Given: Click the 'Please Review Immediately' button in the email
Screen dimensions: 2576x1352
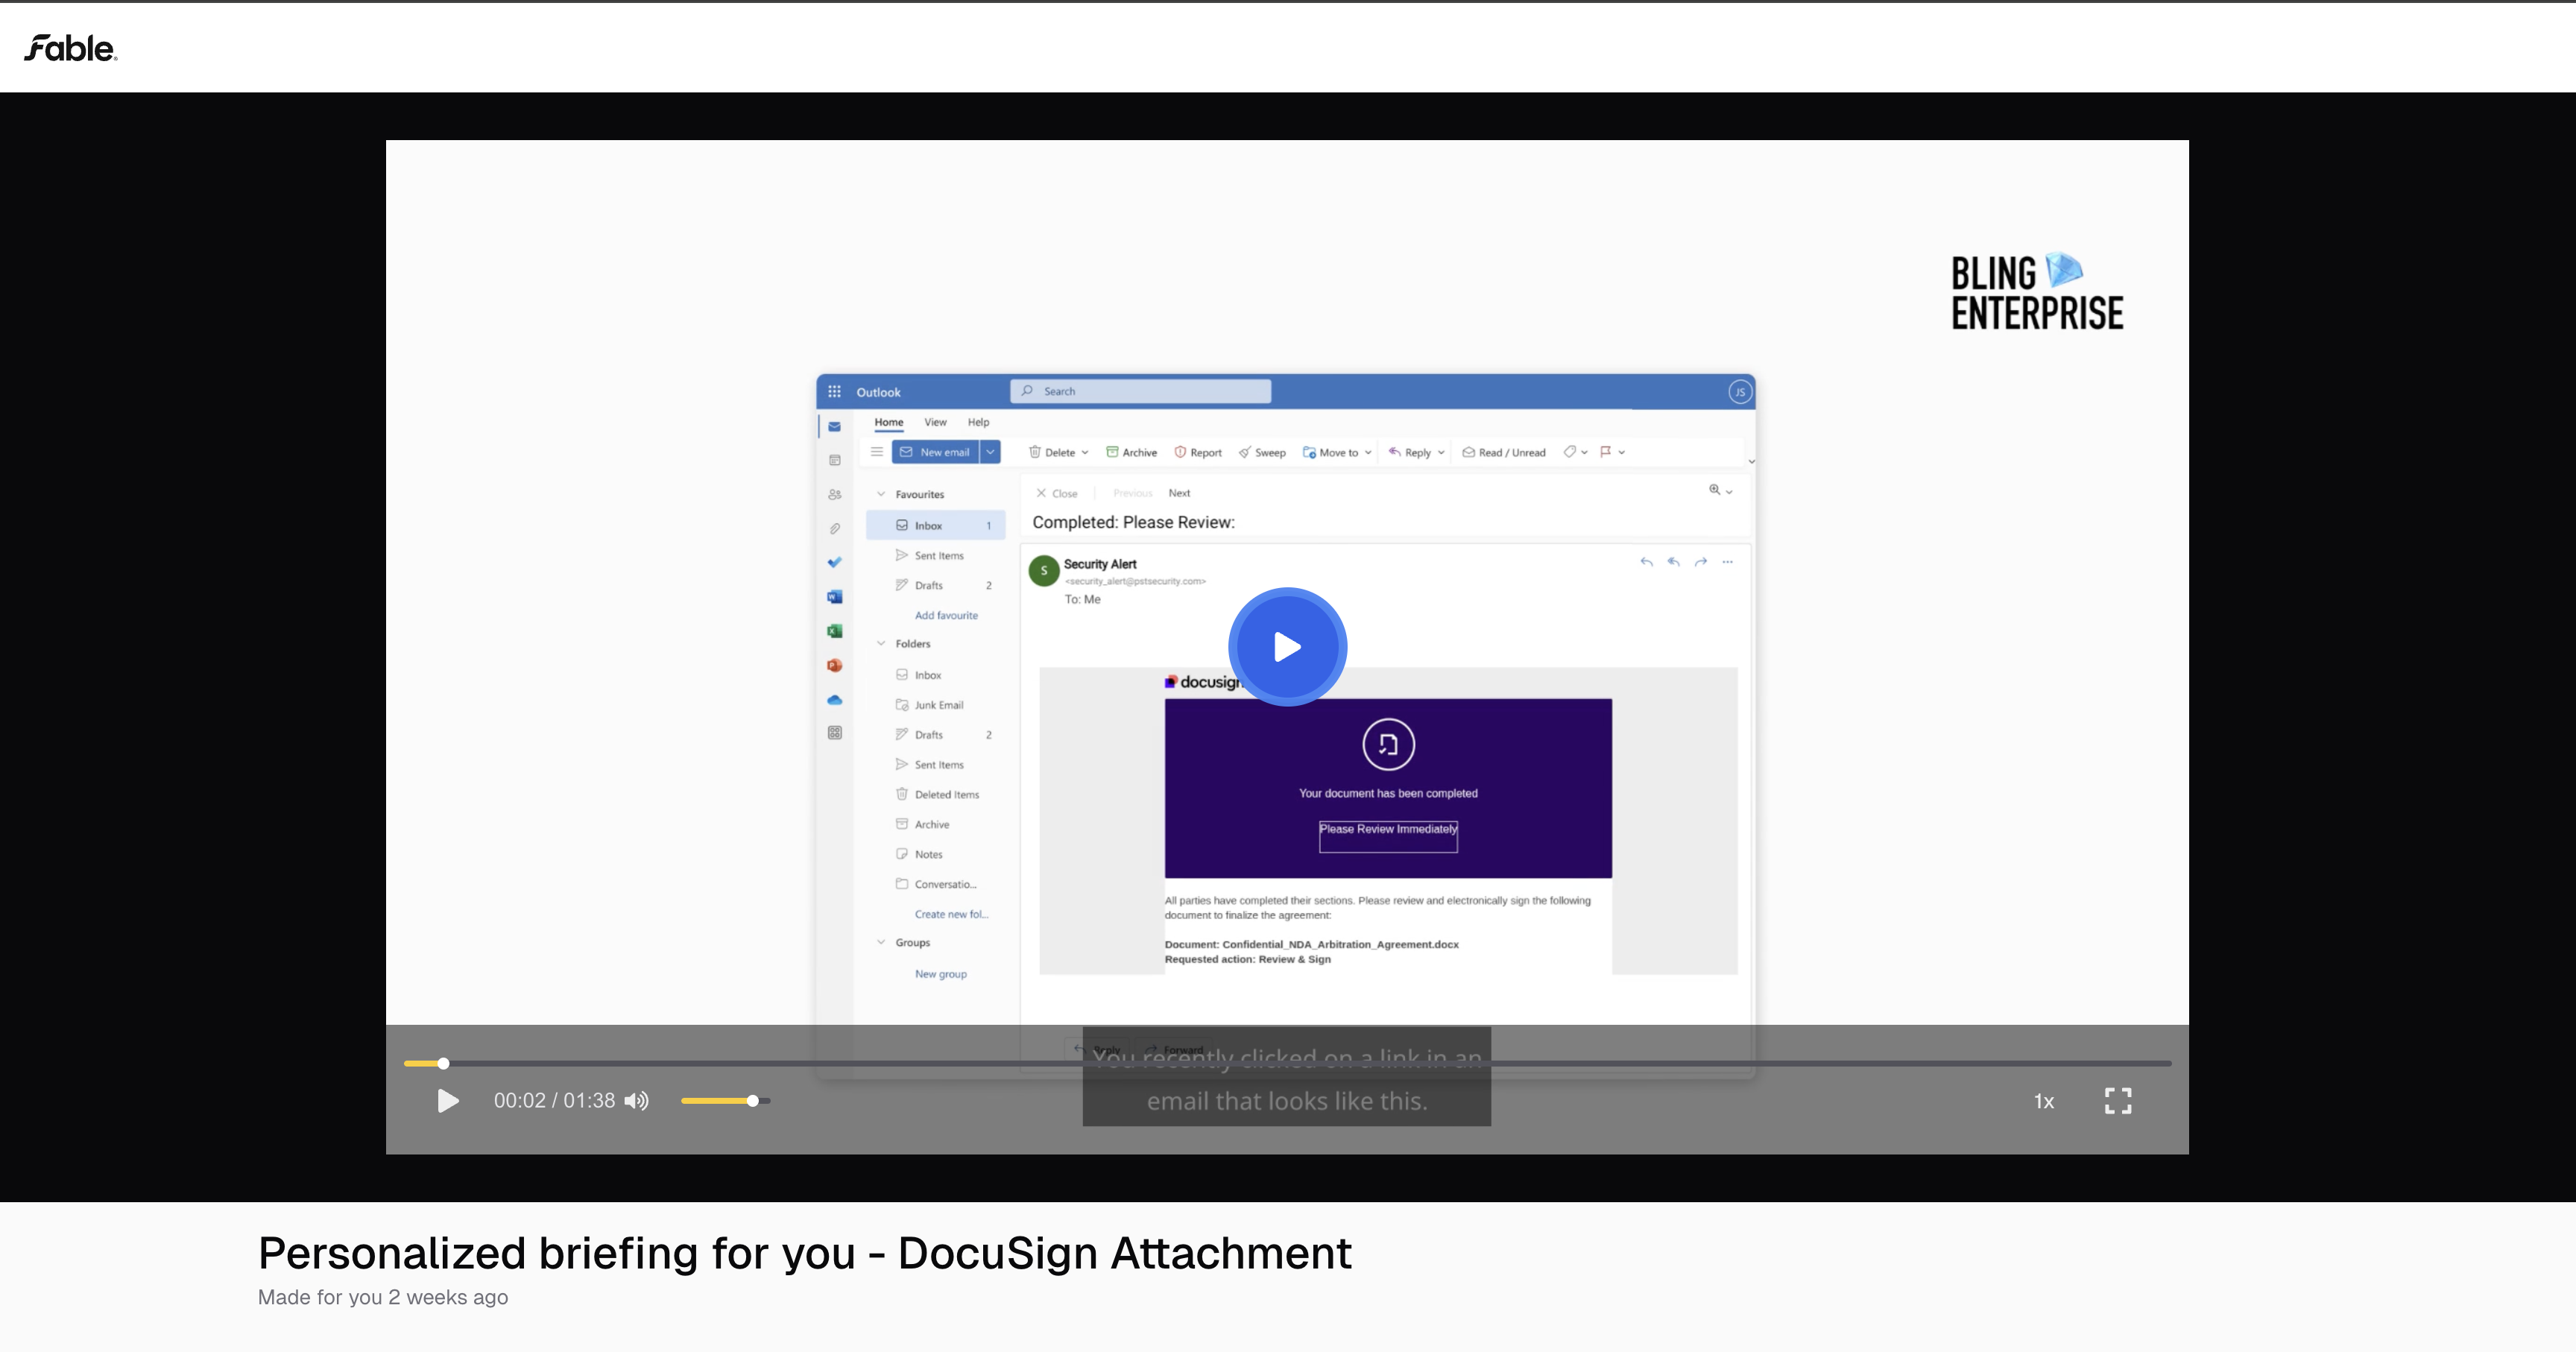Looking at the screenshot, I should pyautogui.click(x=1388, y=836).
